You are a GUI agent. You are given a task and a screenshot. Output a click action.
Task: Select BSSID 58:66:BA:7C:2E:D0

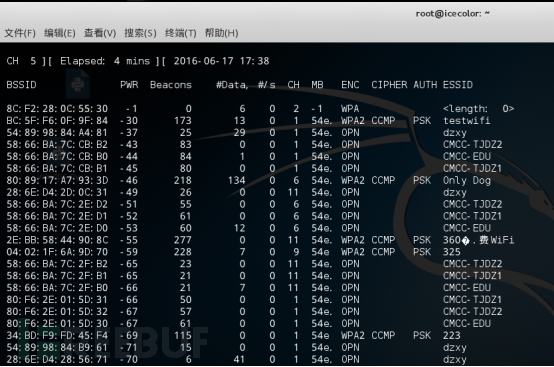coord(57,228)
